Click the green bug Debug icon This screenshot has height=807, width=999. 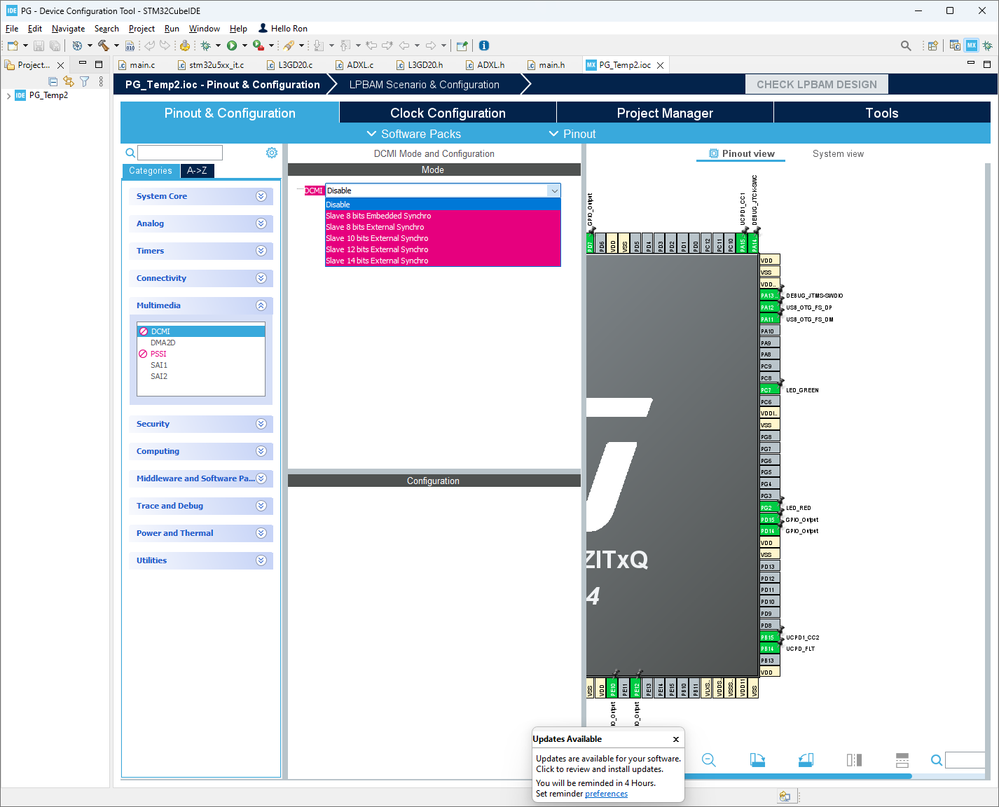pyautogui.click(x=205, y=45)
